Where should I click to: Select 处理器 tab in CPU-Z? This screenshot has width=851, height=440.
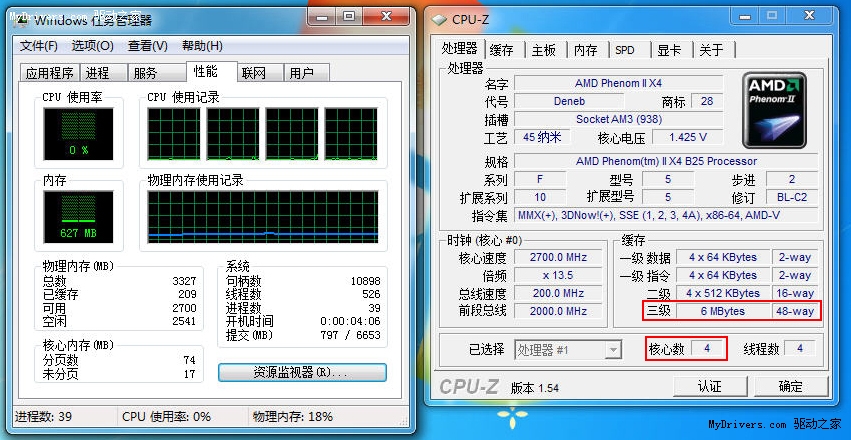[x=459, y=48]
